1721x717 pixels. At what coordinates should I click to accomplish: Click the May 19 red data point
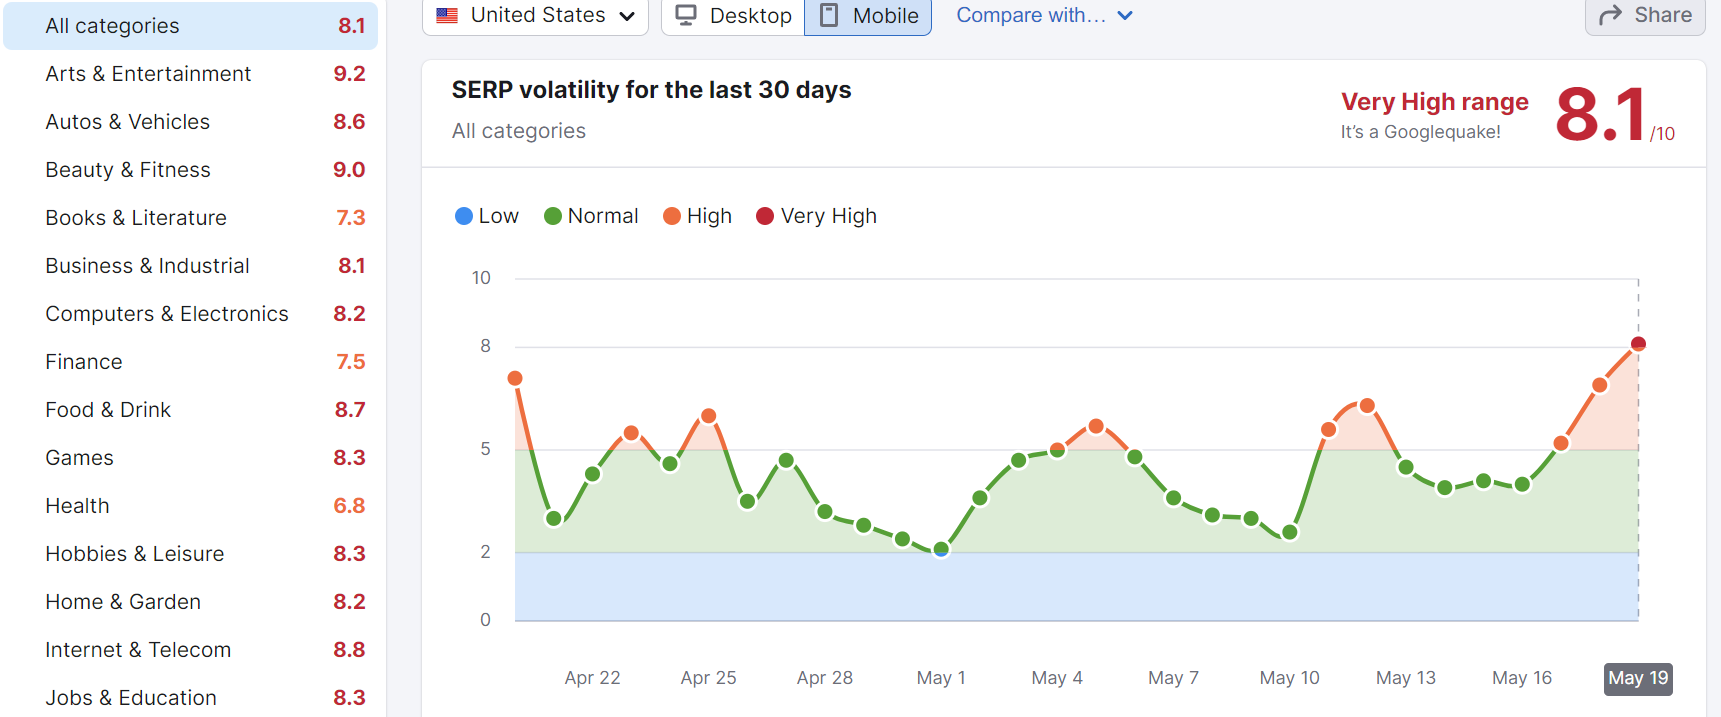click(x=1638, y=344)
